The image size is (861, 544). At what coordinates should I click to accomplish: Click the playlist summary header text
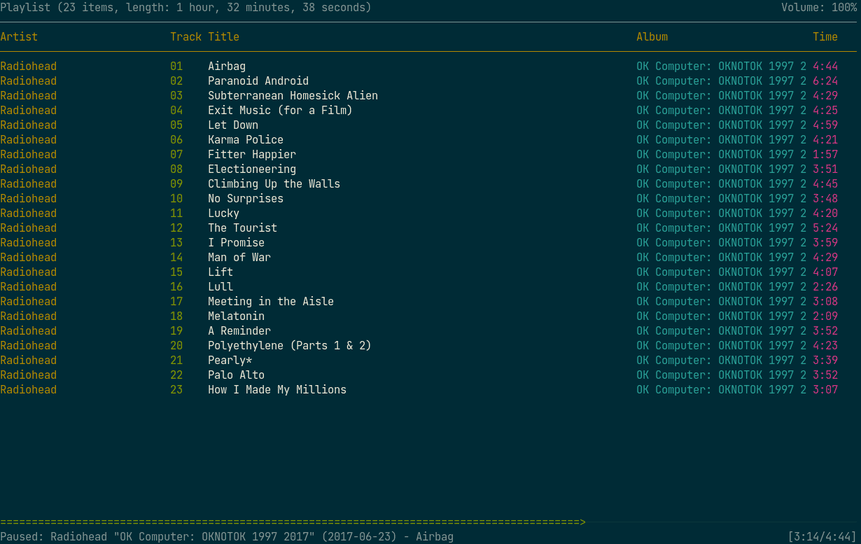click(x=186, y=8)
